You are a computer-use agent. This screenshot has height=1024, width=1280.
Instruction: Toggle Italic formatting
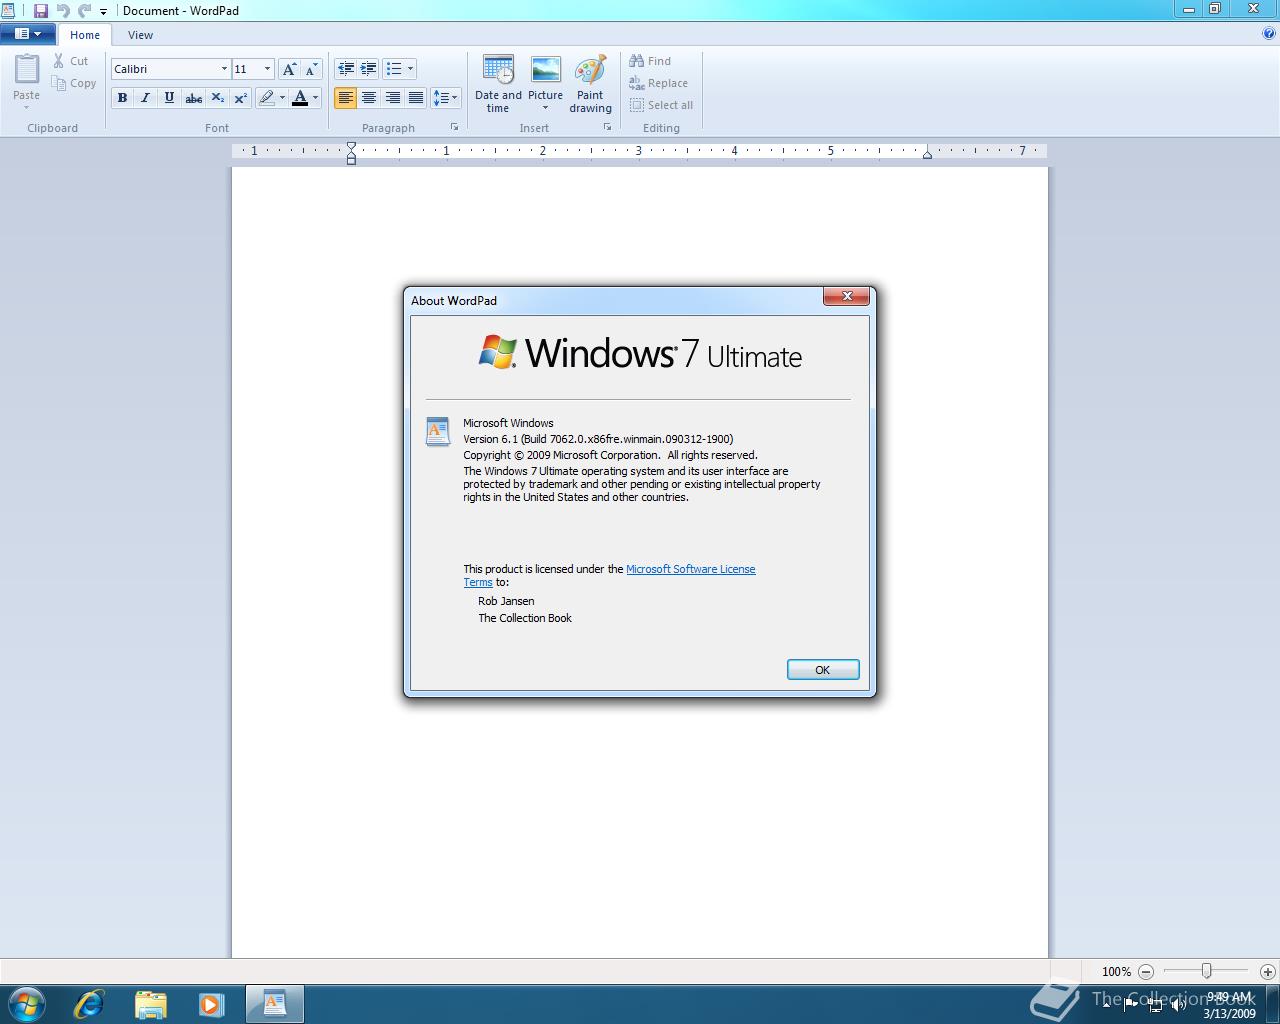pos(146,98)
